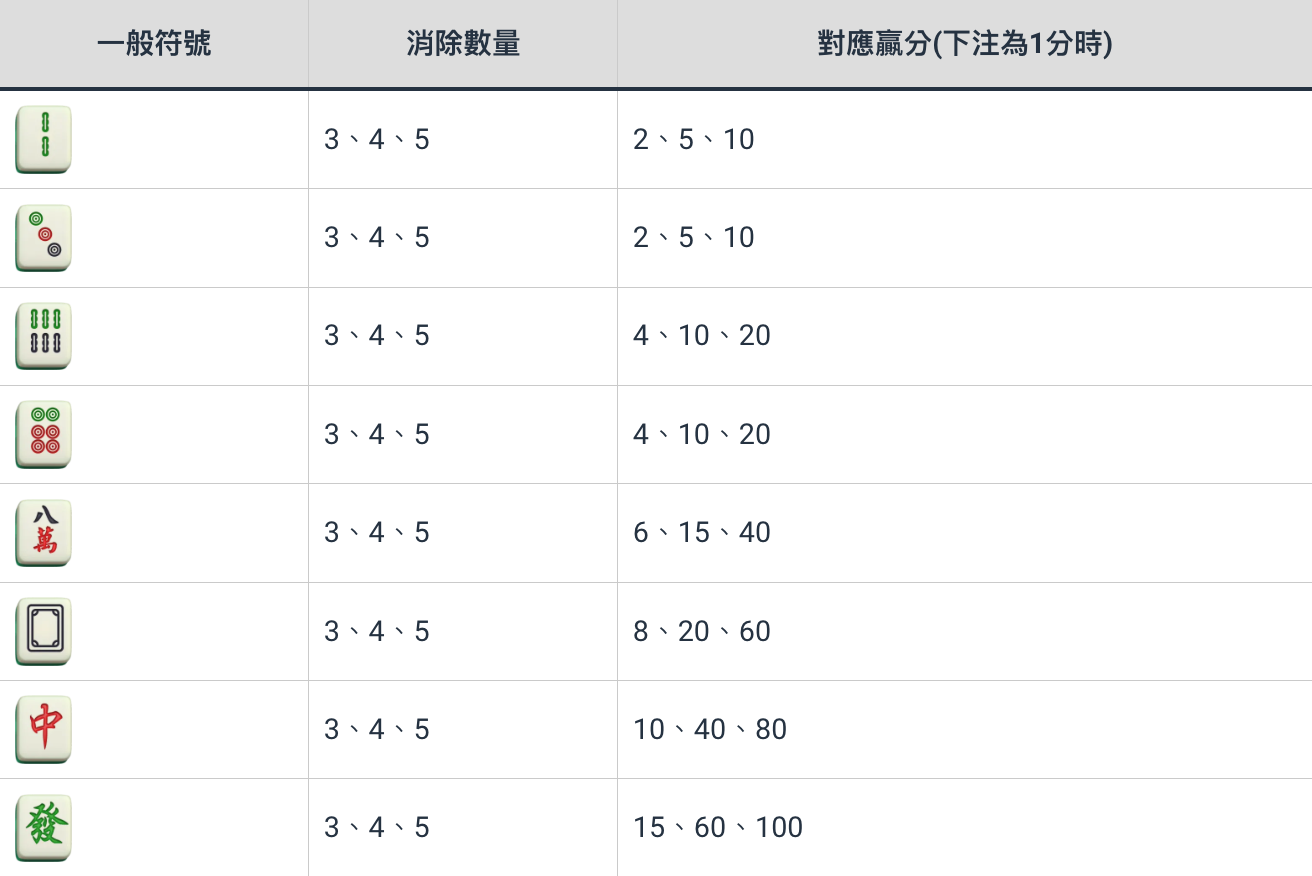The width and height of the screenshot is (1312, 876).
Task: Select the green 發 dragon tile icon
Action: (44, 827)
